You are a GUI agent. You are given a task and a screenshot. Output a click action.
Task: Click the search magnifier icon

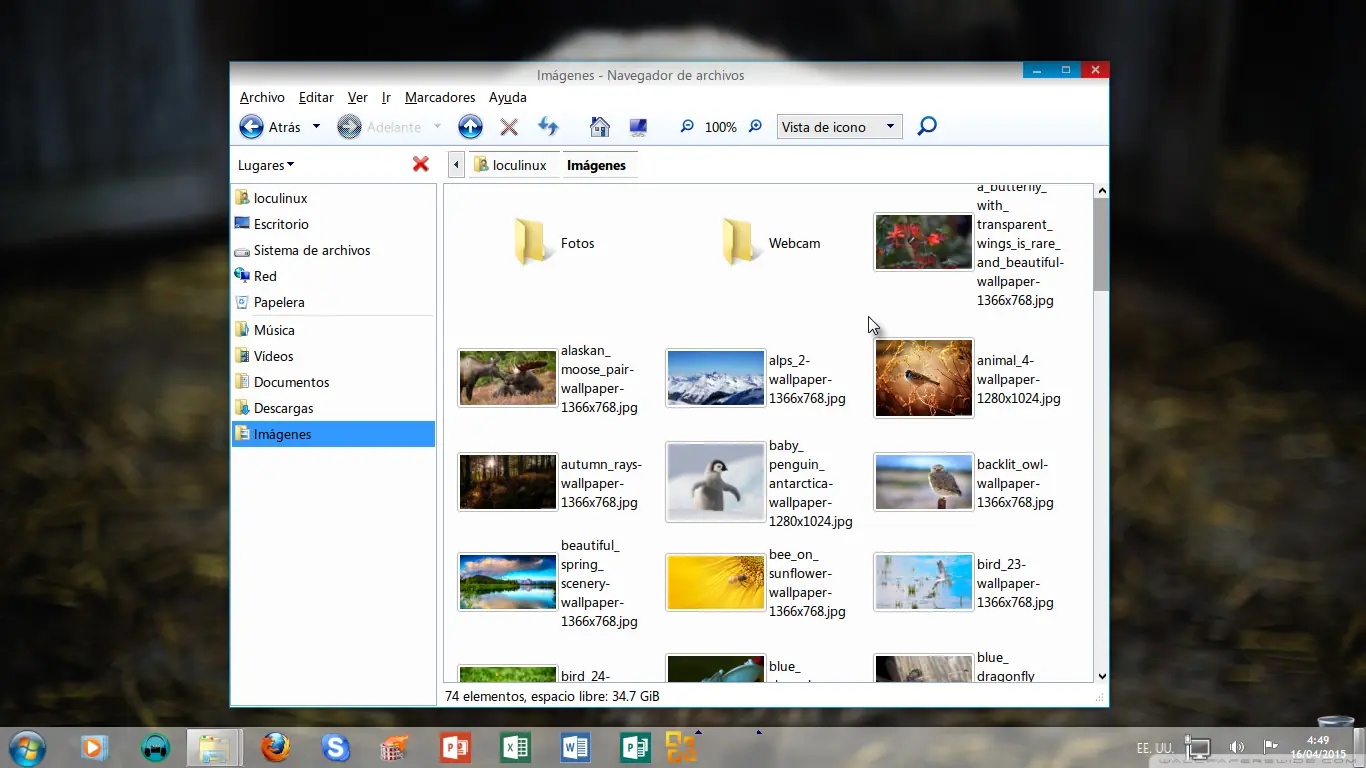point(927,127)
